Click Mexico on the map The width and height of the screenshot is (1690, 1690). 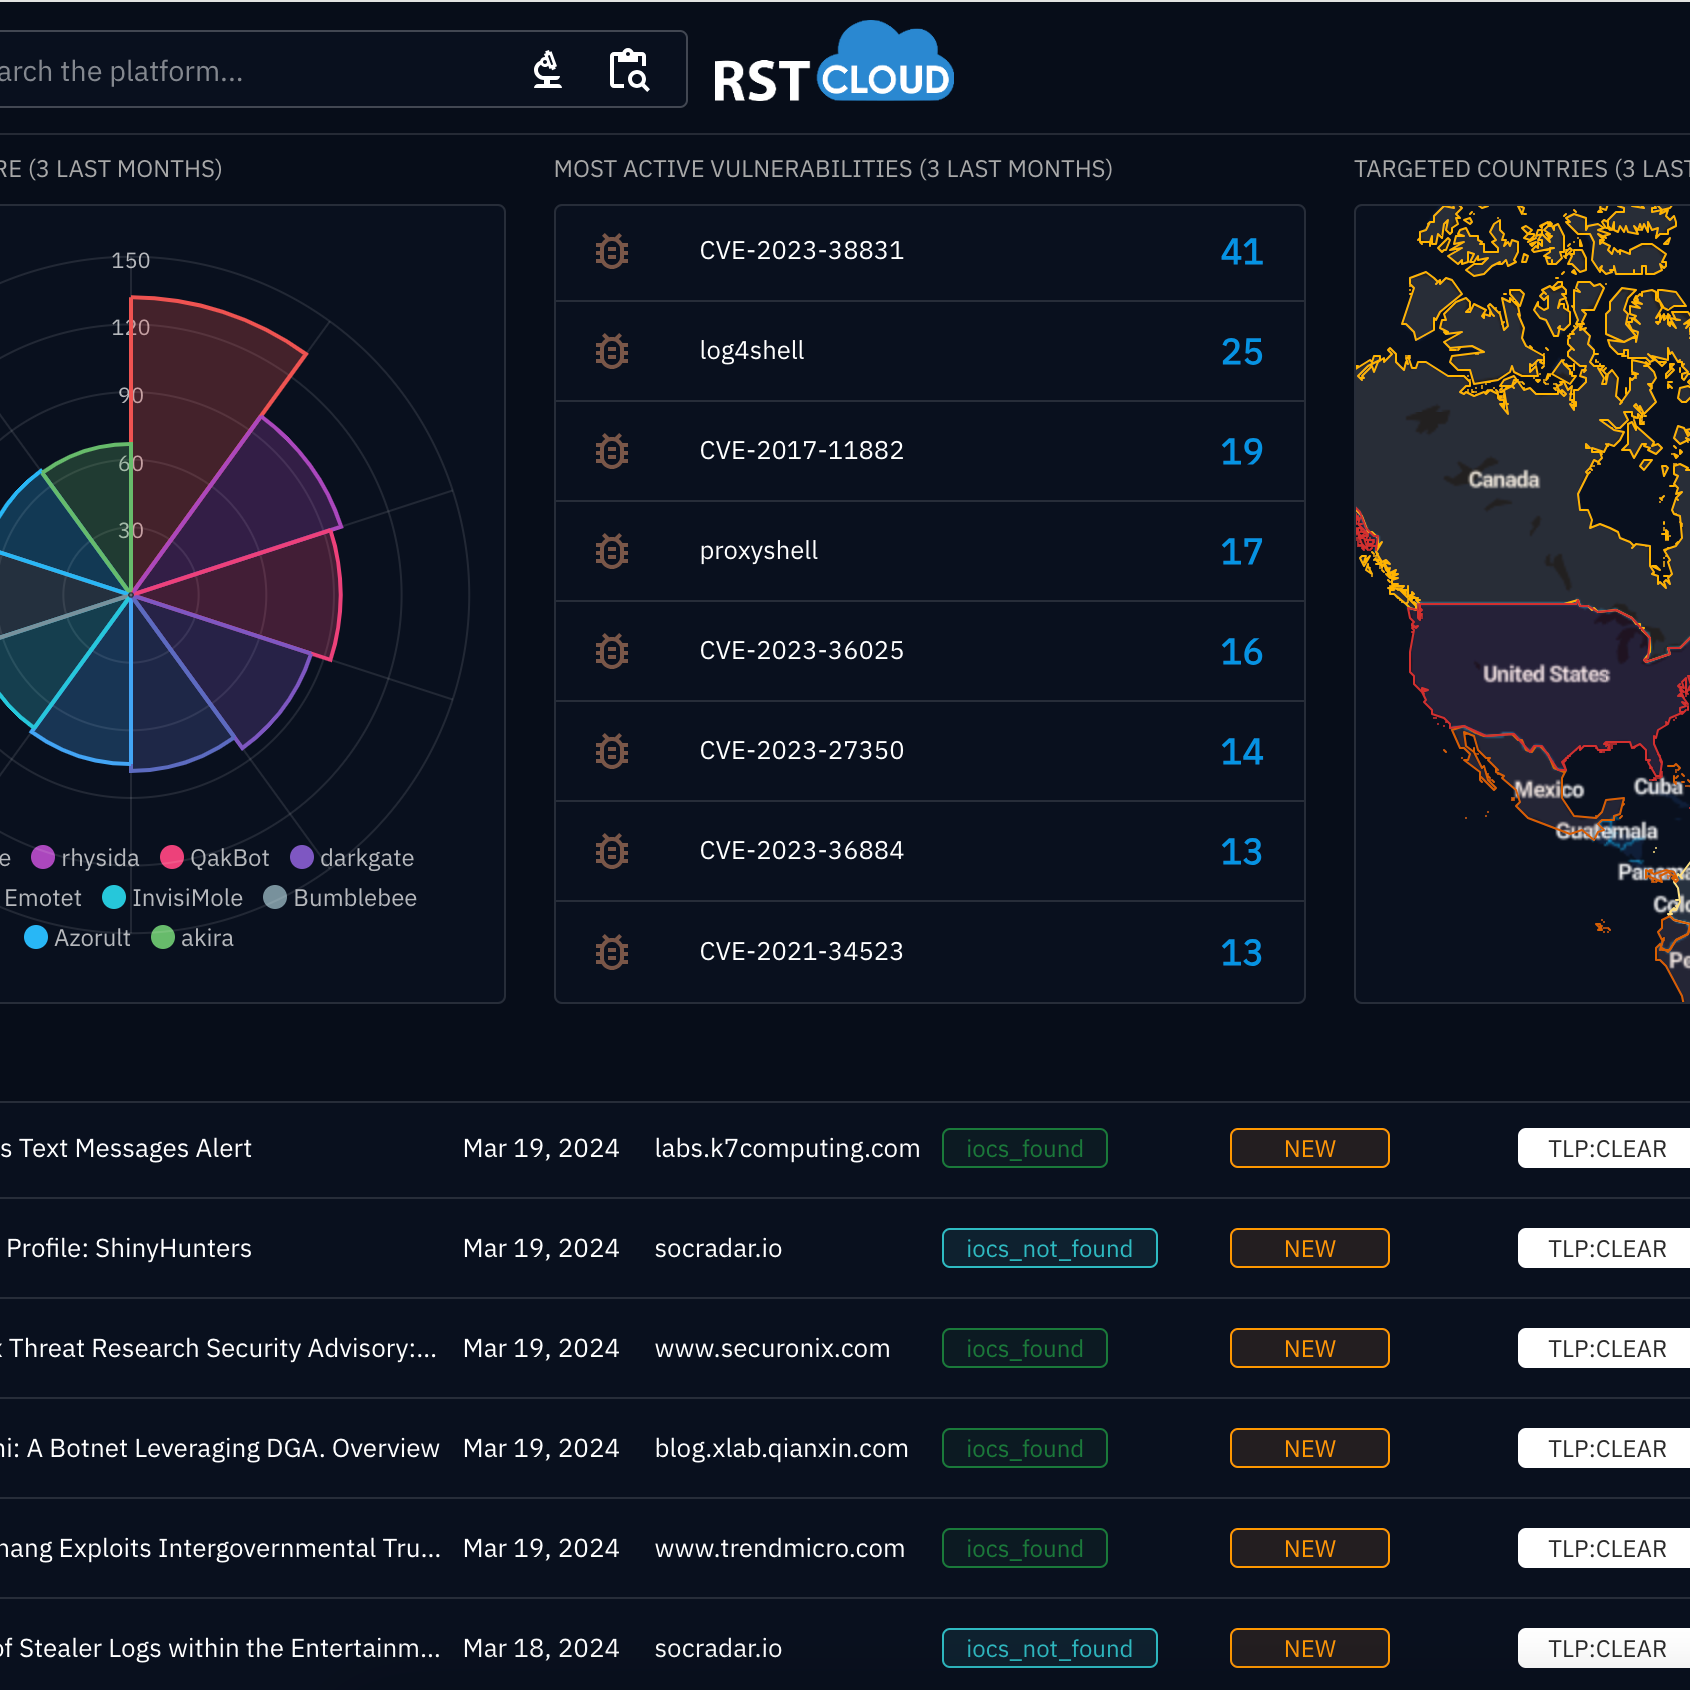pyautogui.click(x=1549, y=790)
